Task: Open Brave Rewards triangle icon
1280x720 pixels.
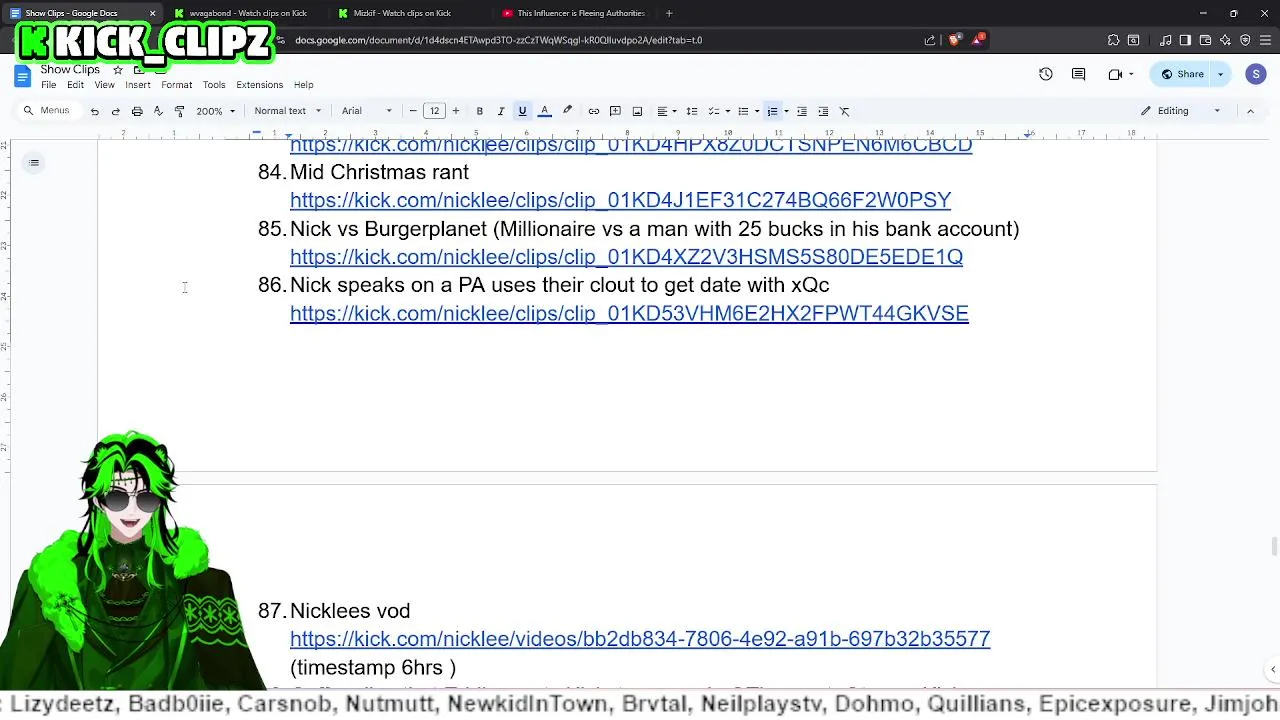Action: coord(978,40)
